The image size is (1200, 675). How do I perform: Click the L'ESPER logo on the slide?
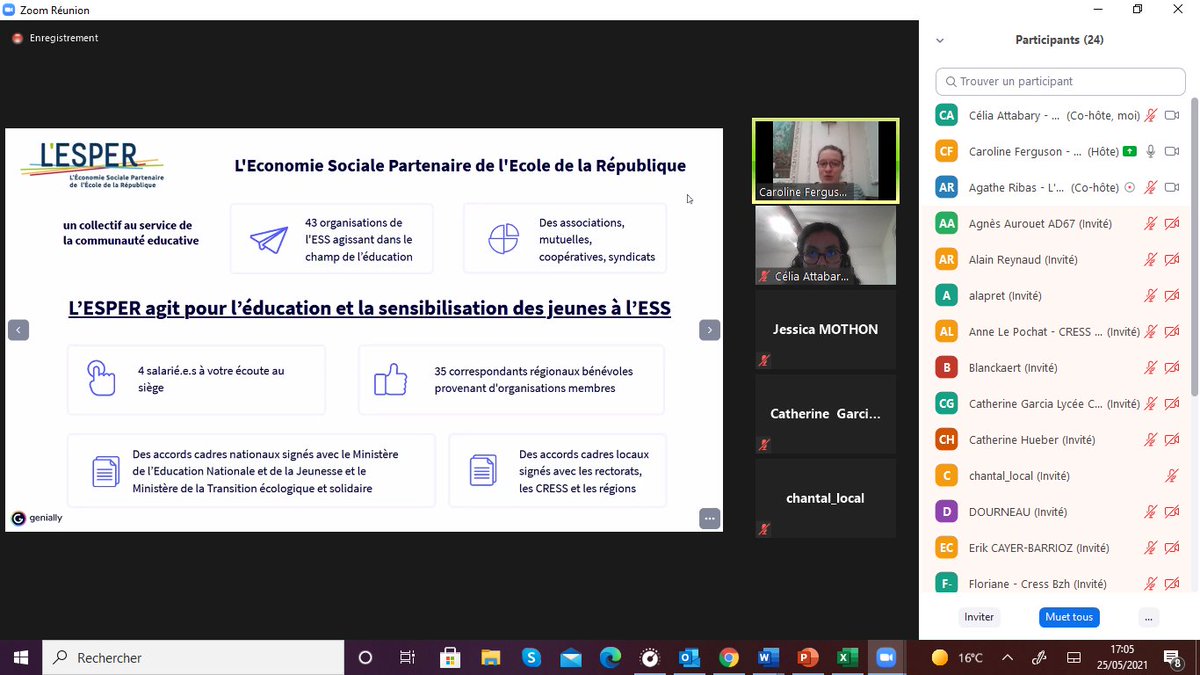click(92, 165)
